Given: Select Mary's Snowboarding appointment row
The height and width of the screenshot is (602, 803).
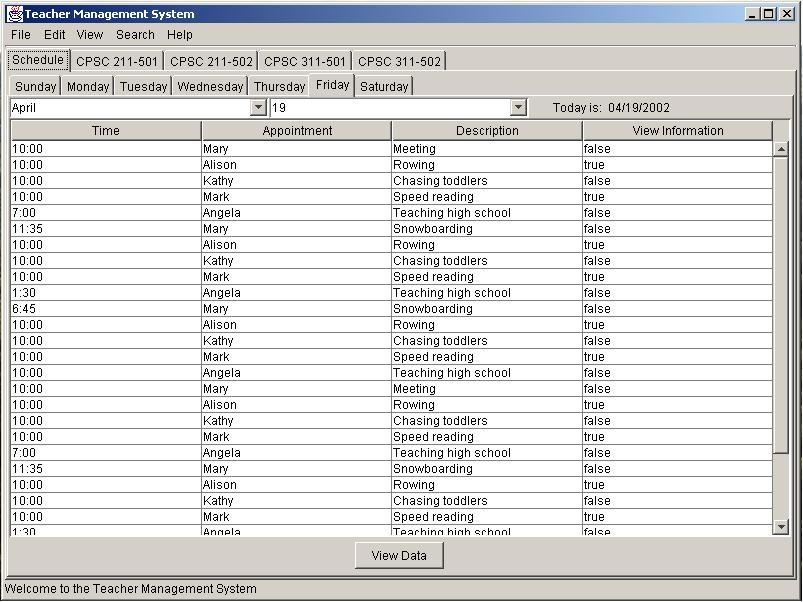Looking at the screenshot, I should [x=300, y=228].
